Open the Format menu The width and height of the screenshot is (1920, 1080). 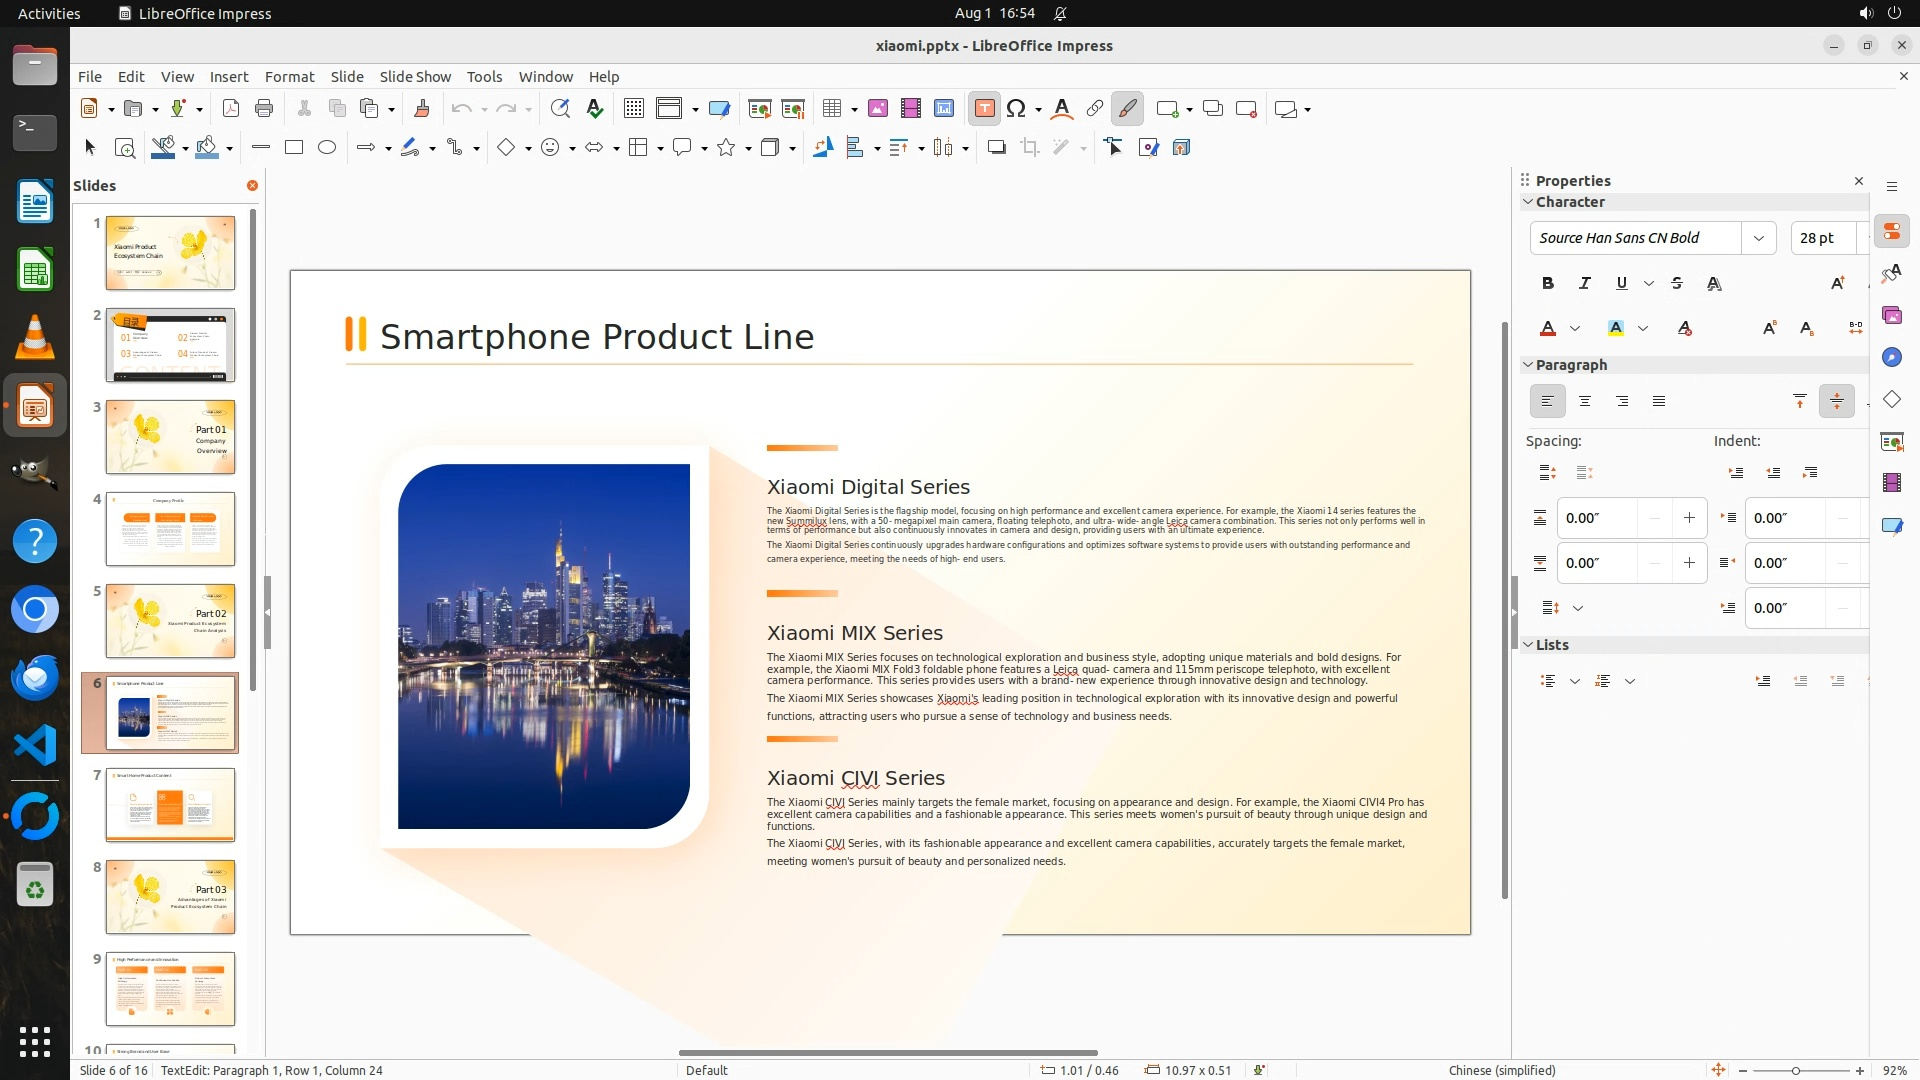(289, 77)
